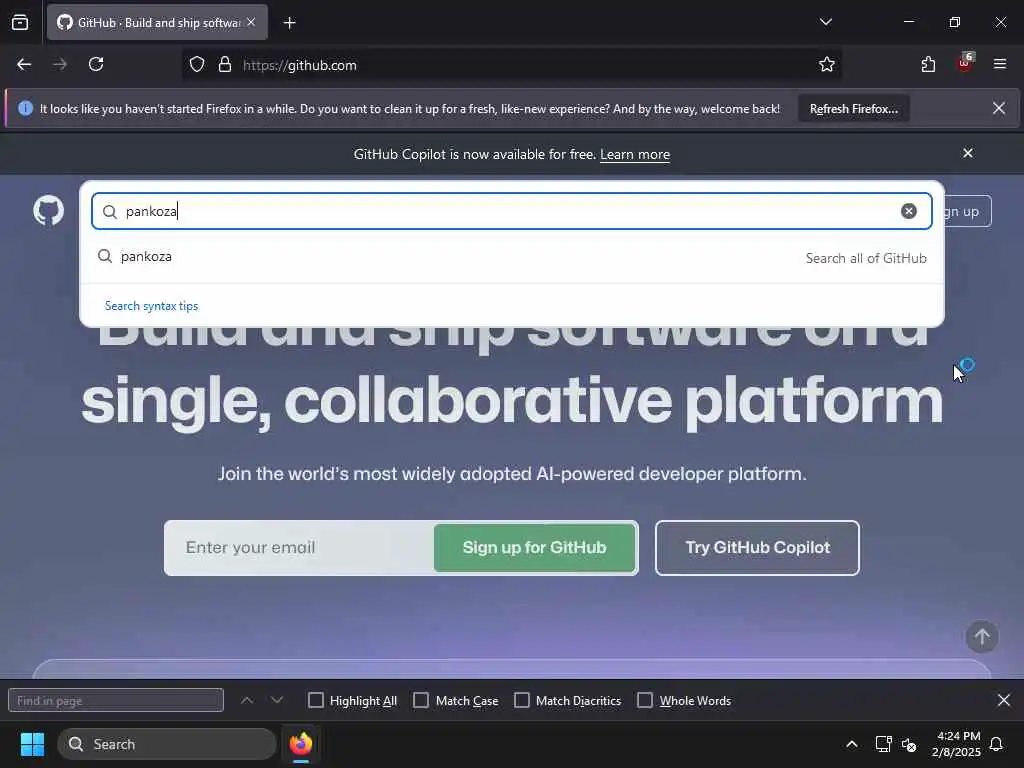The width and height of the screenshot is (1024, 768).
Task: Click the Windows taskbar Search box
Action: point(167,744)
